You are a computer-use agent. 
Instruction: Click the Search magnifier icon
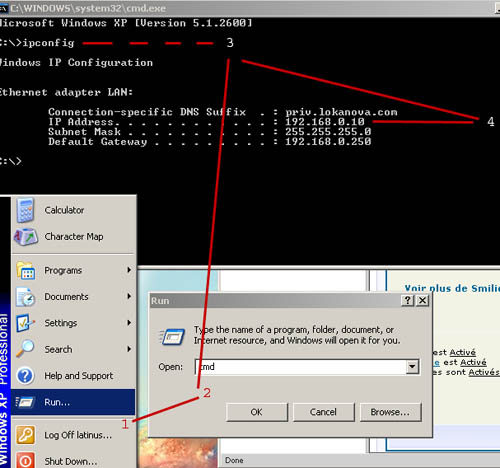click(x=25, y=349)
